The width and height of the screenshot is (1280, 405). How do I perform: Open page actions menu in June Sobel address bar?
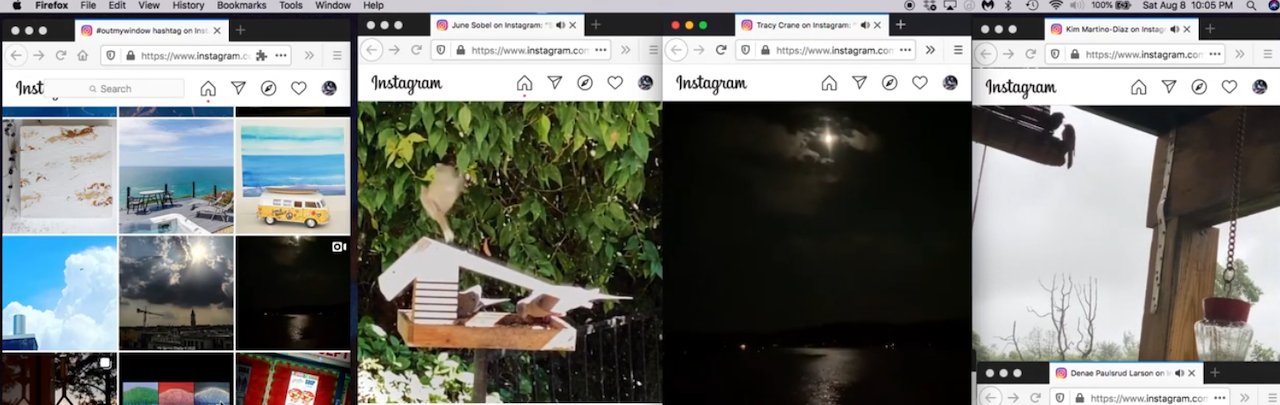coord(601,50)
